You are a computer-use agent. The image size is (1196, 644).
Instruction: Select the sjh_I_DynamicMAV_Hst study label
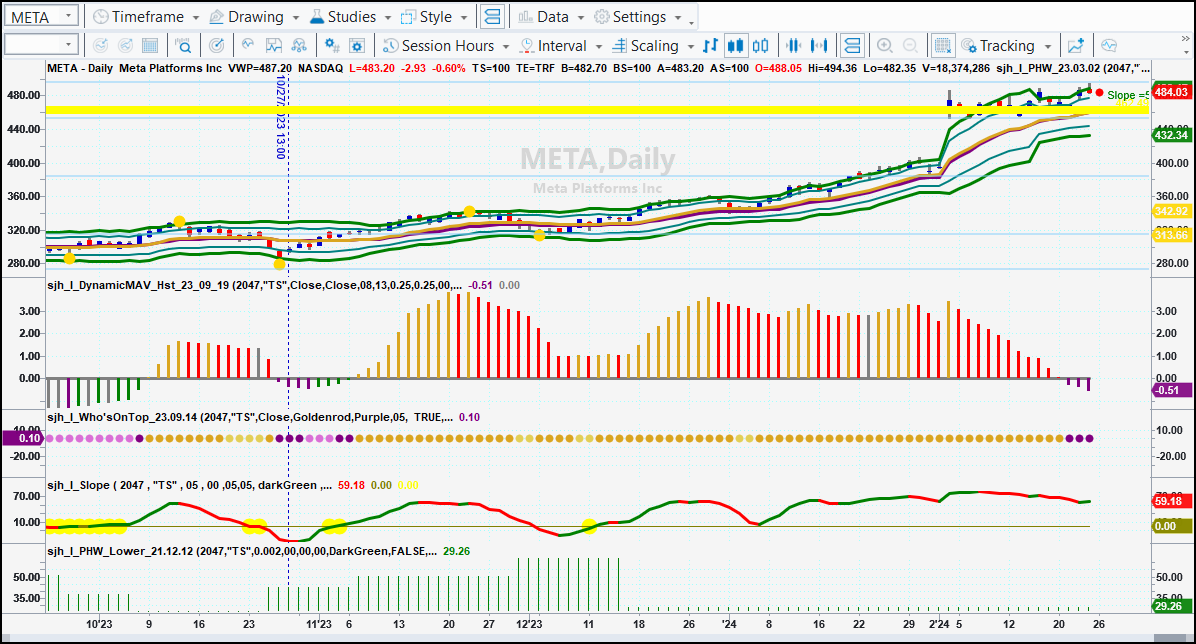pyautogui.click(x=254, y=285)
